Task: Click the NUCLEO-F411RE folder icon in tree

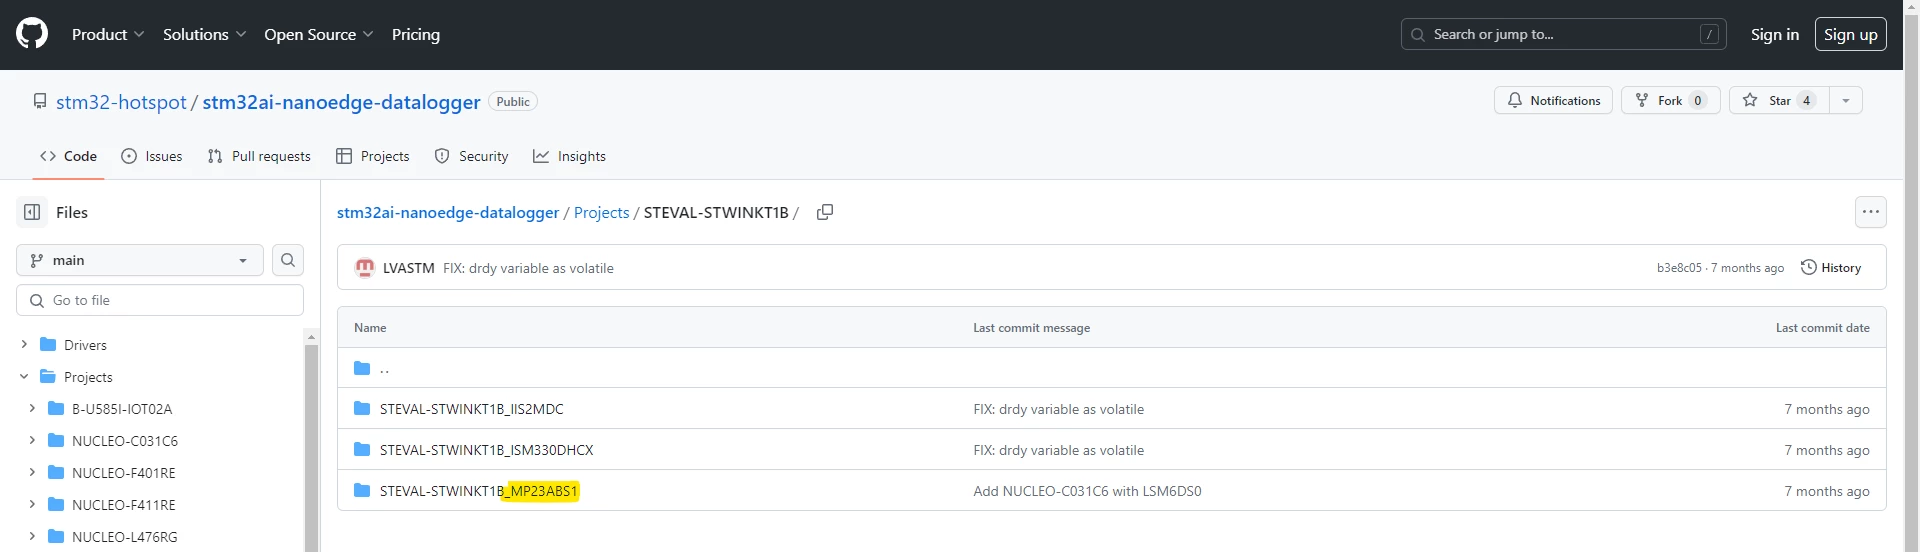Action: tap(56, 505)
